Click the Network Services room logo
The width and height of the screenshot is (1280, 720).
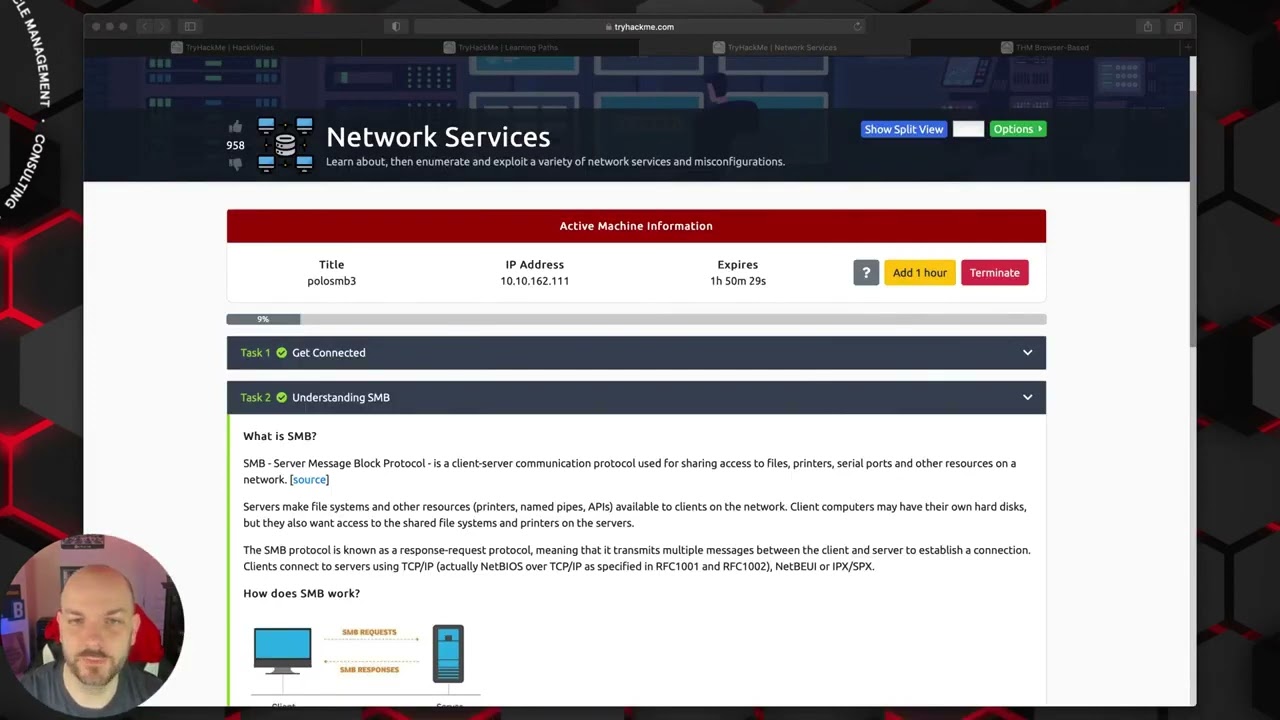285,145
